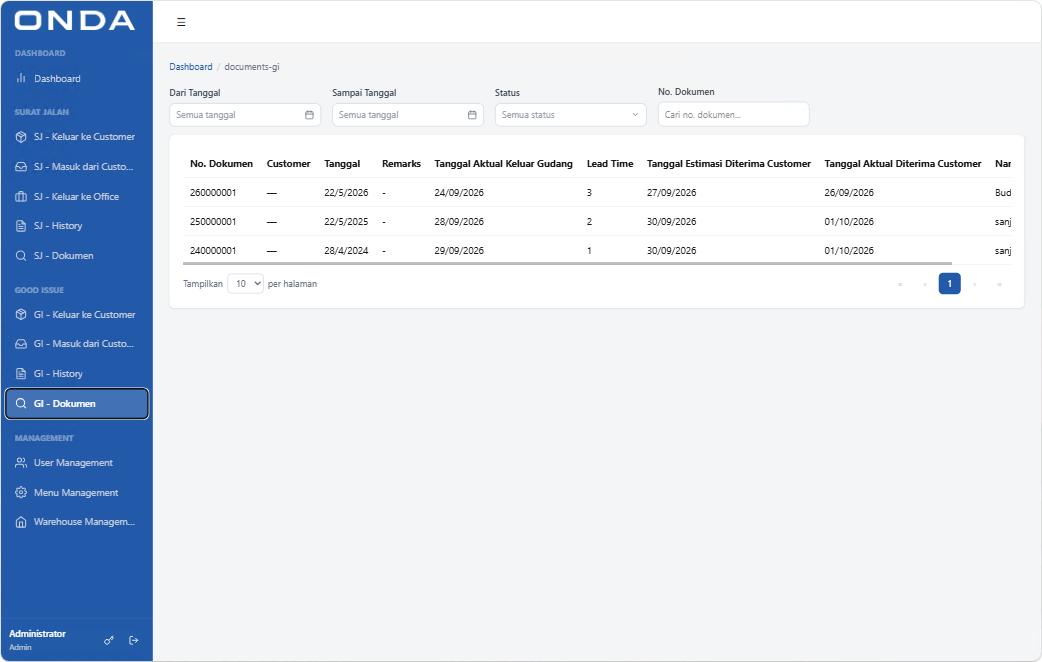Click the No. Dokumen search field
The height and width of the screenshot is (662, 1042).
tap(733, 114)
